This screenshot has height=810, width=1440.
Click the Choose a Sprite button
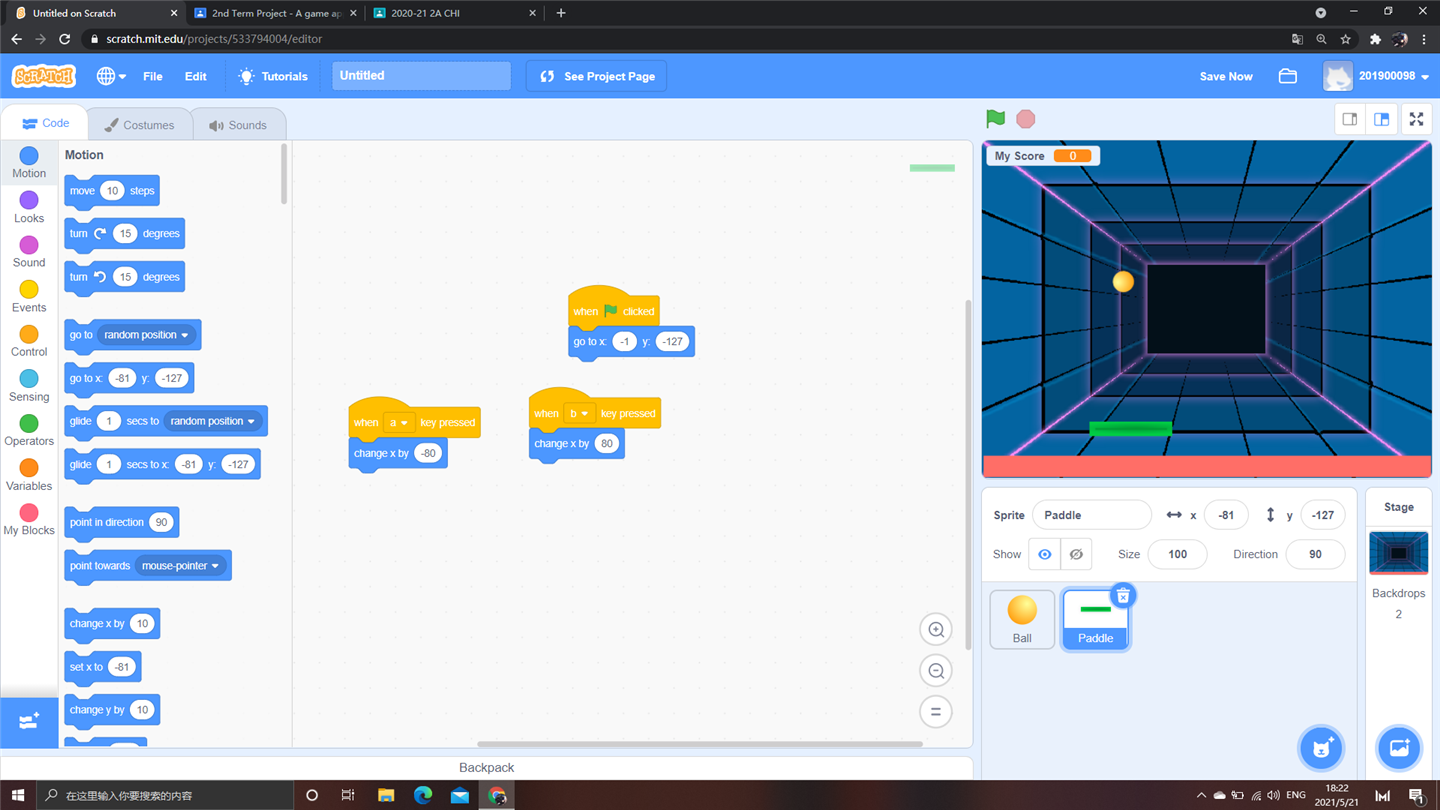point(1321,748)
